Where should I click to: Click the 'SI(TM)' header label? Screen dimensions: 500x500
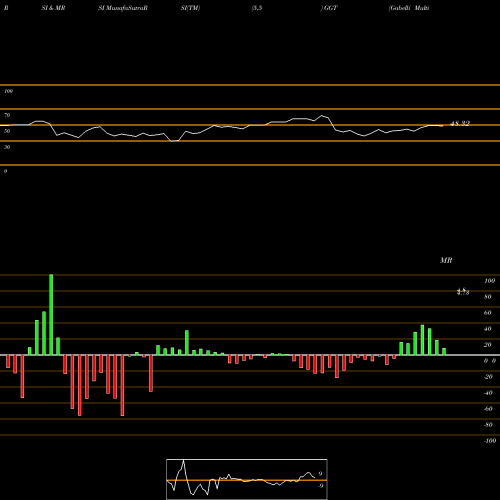[x=190, y=8]
